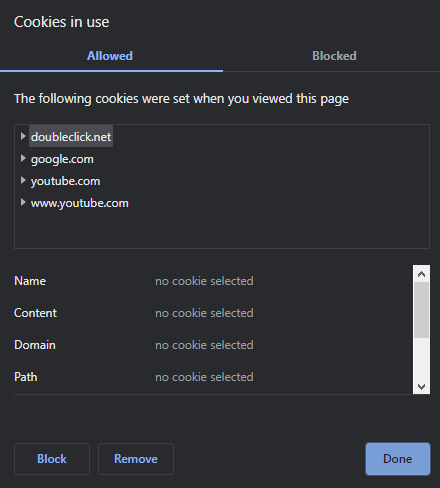This screenshot has width=440, height=488.
Task: Click Done to close the dialog
Action: pyautogui.click(x=398, y=459)
